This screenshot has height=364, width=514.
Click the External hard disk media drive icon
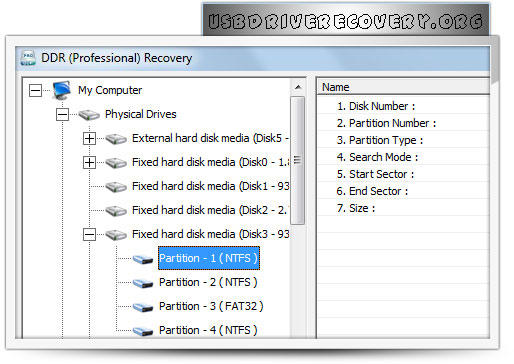116,139
